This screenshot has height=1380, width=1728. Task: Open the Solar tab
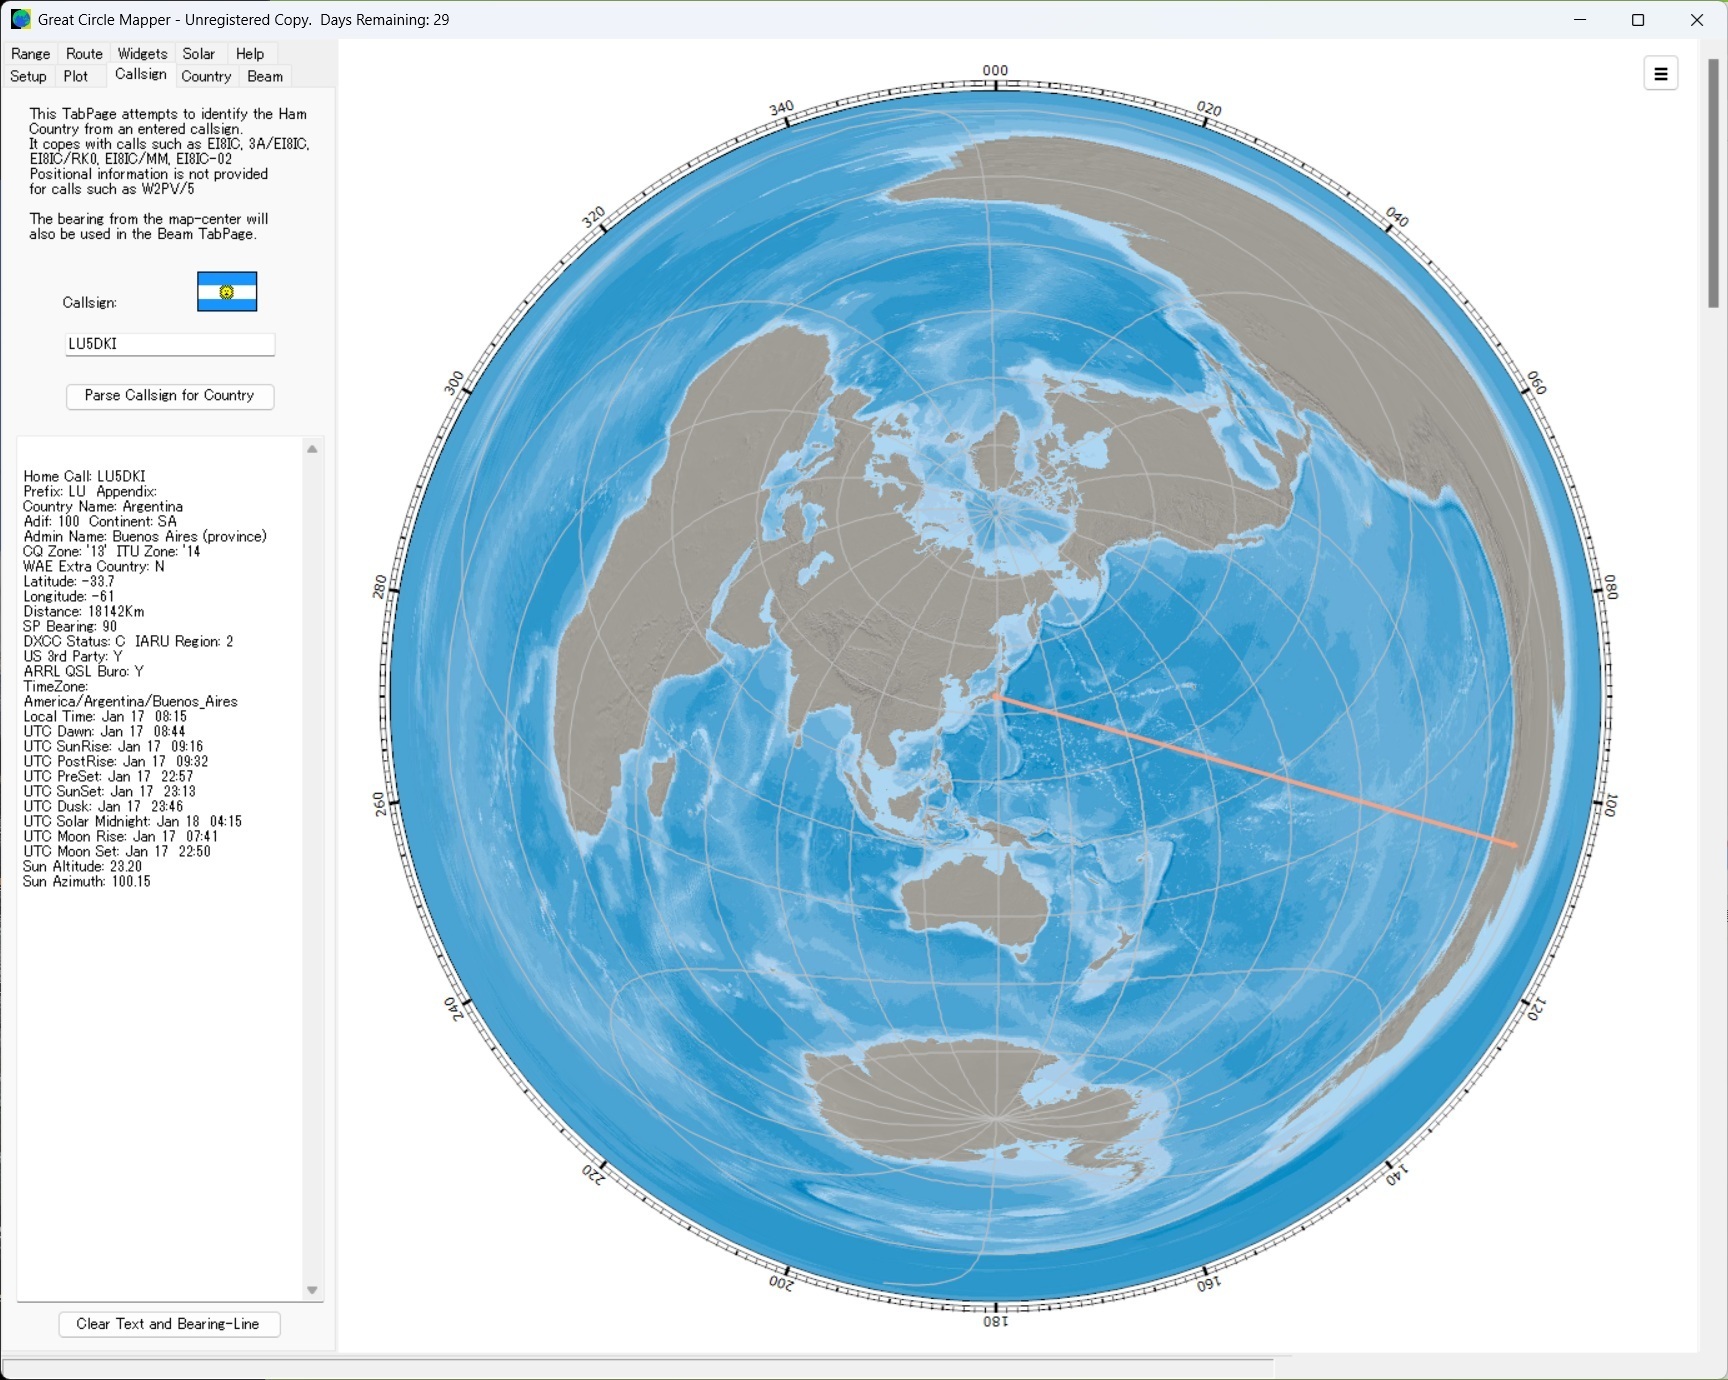click(198, 54)
